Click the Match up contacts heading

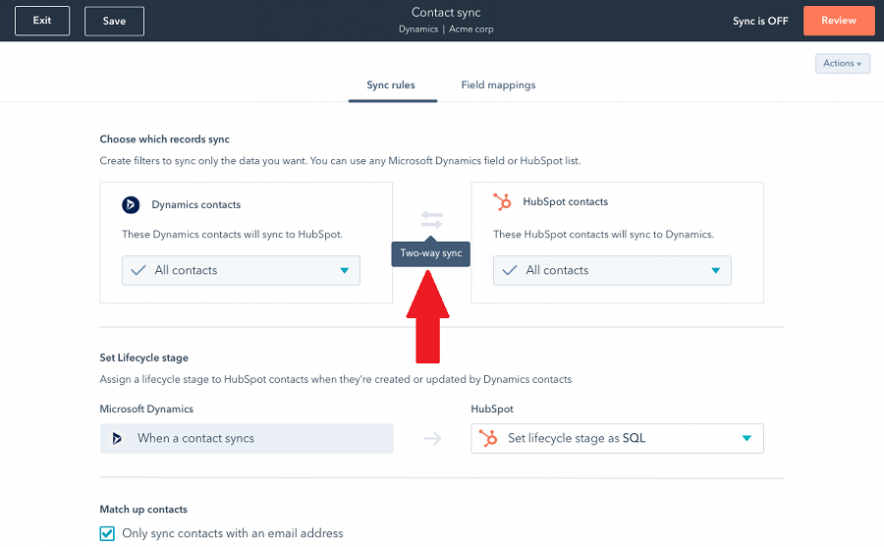click(144, 510)
